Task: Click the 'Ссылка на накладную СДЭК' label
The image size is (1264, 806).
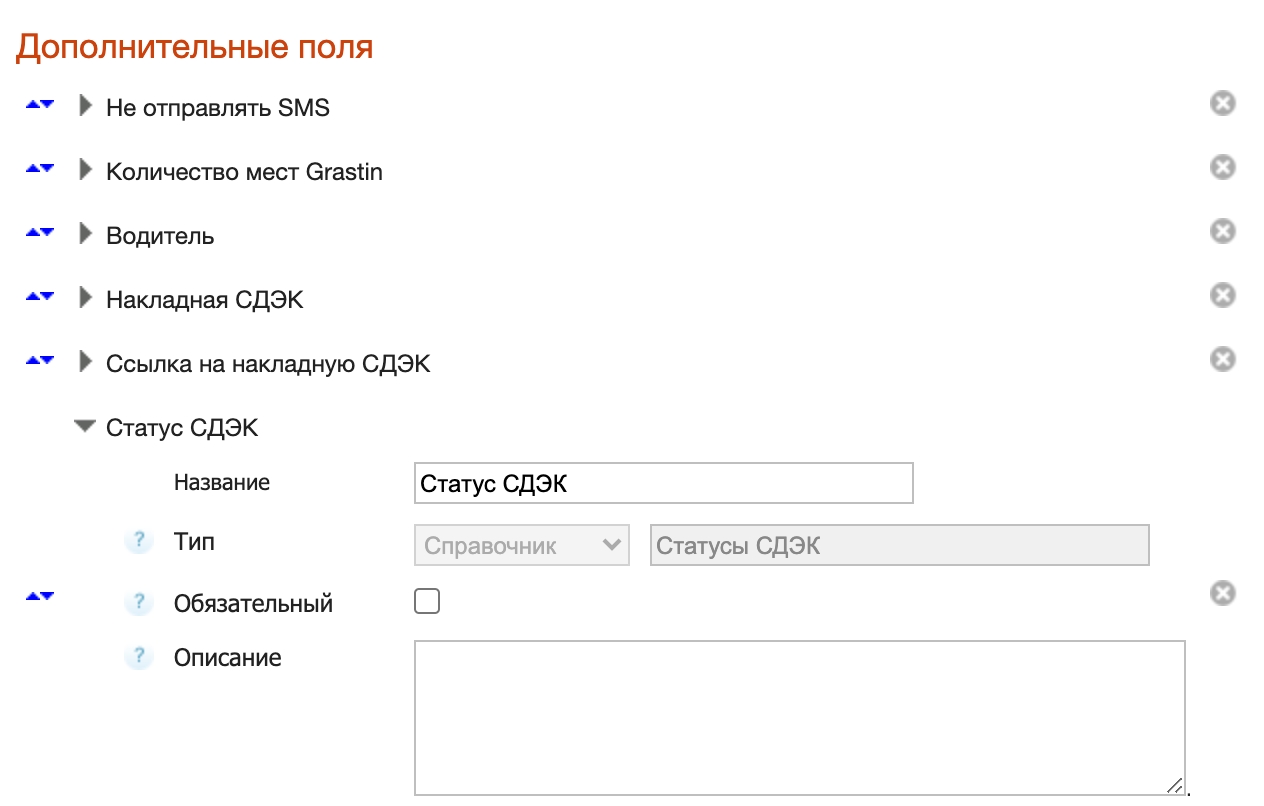Action: [268, 364]
